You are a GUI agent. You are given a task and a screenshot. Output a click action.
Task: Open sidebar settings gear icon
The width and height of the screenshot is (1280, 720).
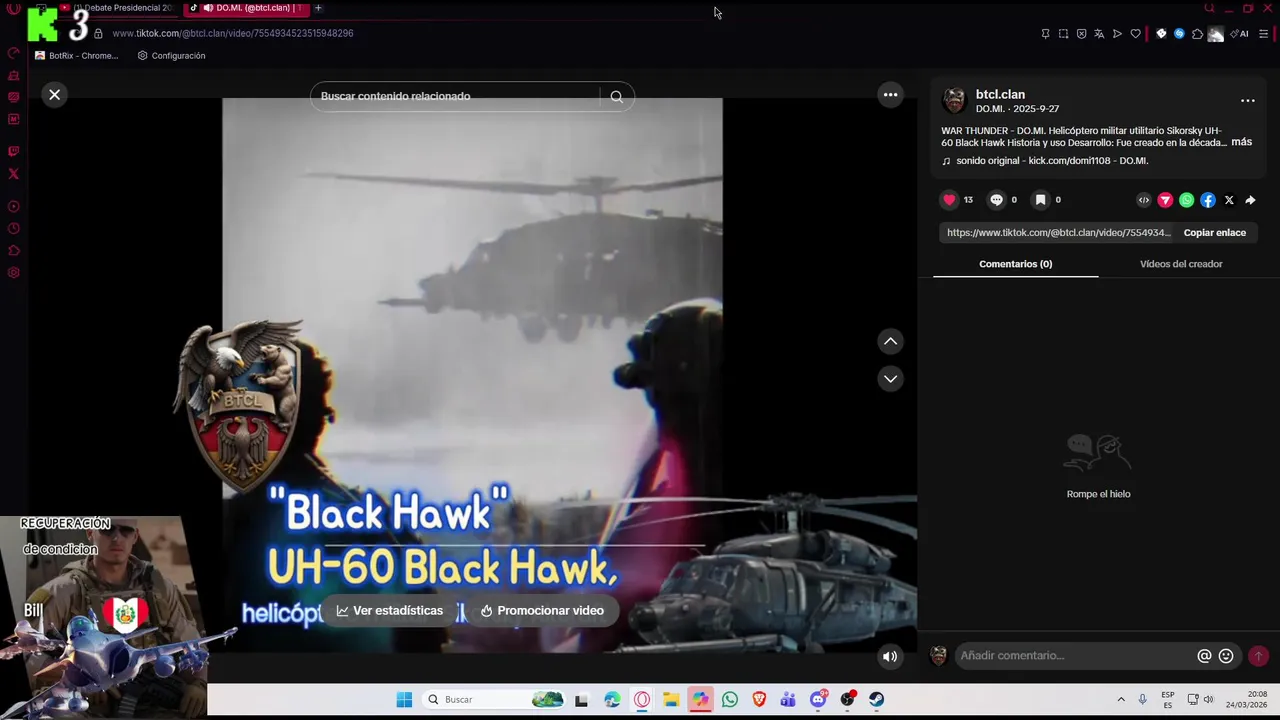[14, 273]
